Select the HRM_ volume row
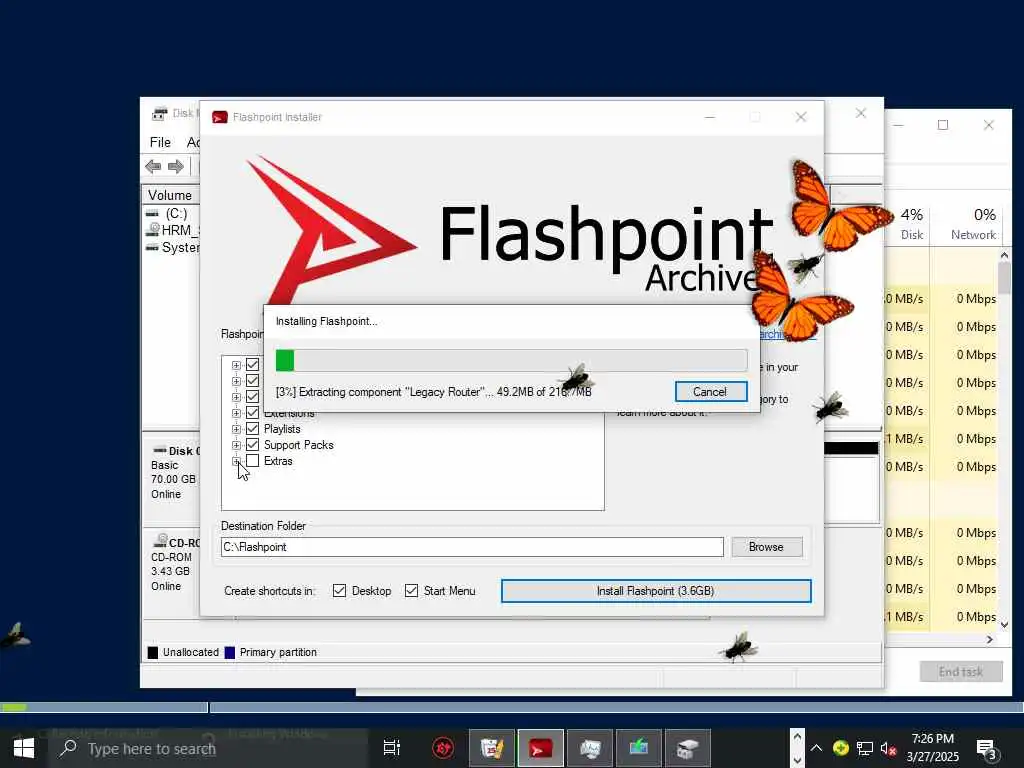 point(171,231)
